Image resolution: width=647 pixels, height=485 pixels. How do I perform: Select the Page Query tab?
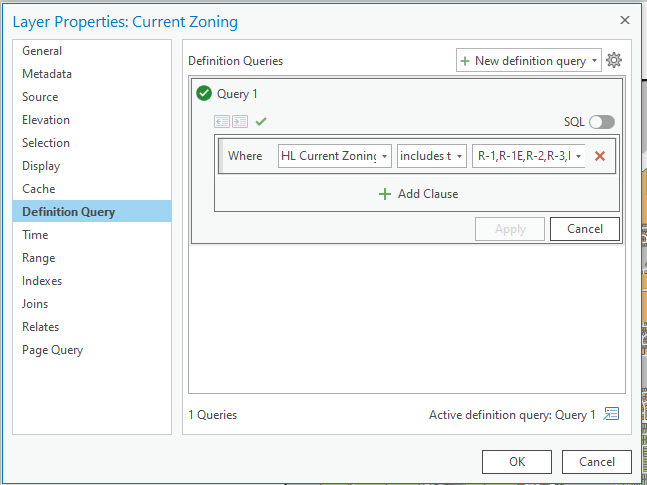(x=92, y=350)
